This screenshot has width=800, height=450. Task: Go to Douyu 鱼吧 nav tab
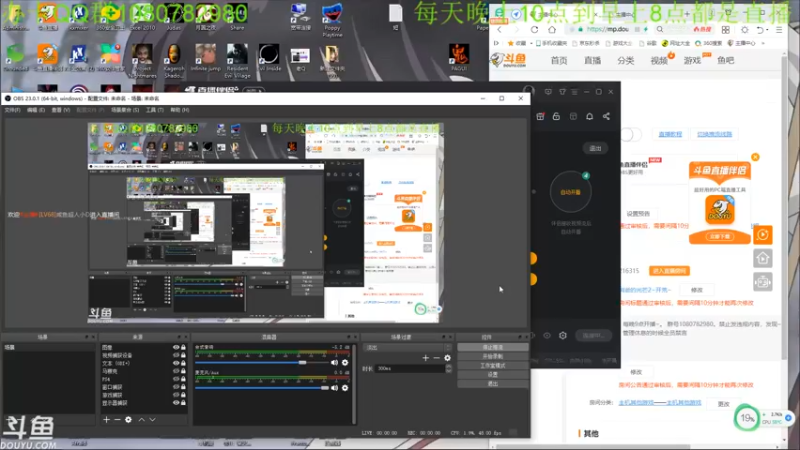(x=726, y=61)
